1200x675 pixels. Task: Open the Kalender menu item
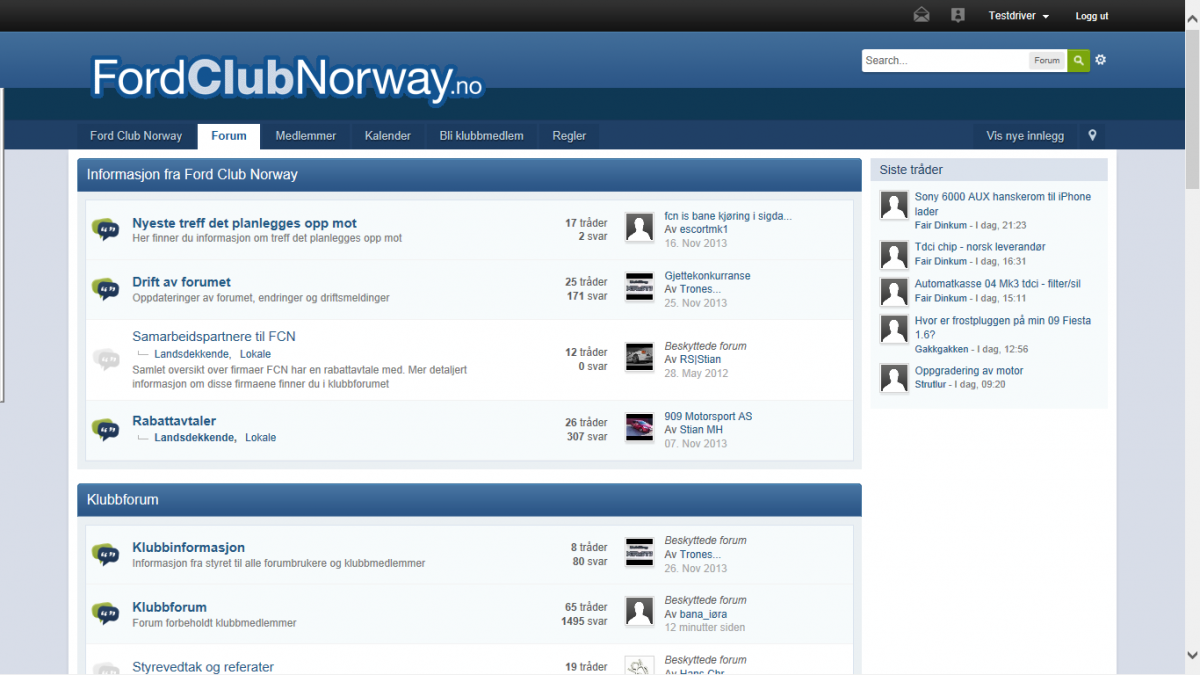point(388,136)
